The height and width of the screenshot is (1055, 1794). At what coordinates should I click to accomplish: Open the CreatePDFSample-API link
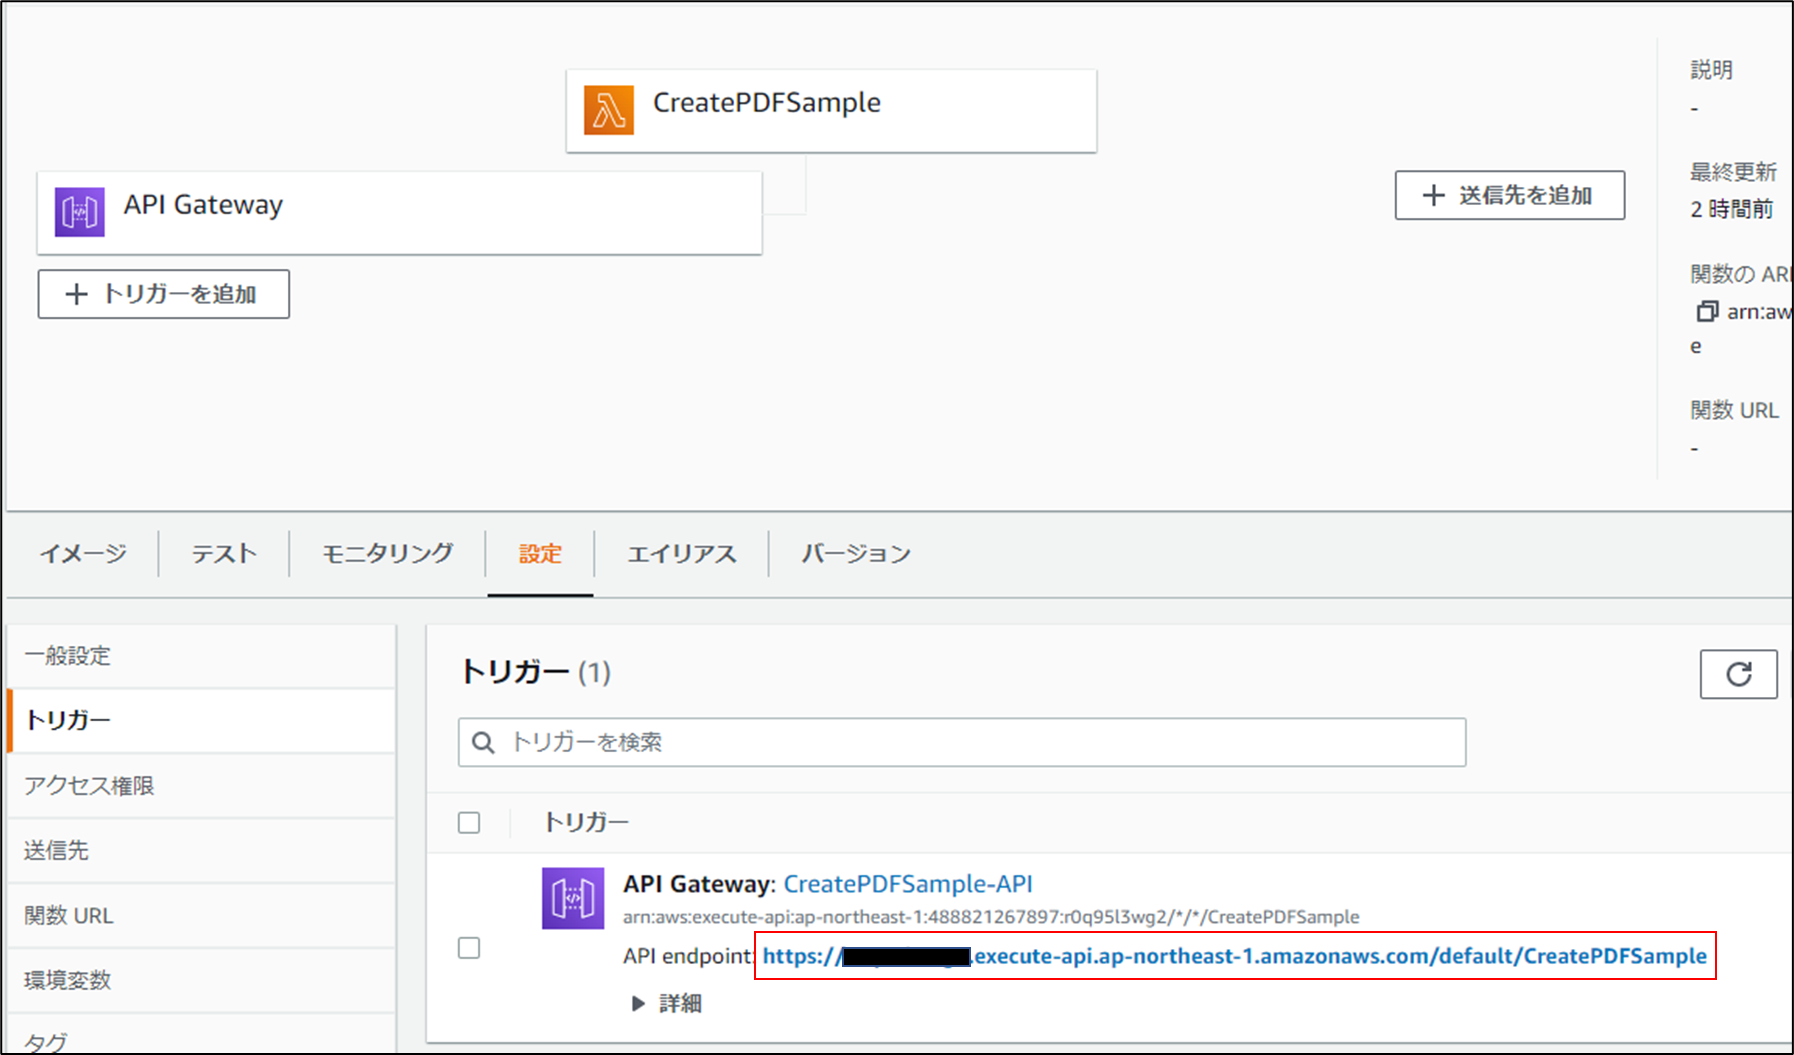(908, 884)
